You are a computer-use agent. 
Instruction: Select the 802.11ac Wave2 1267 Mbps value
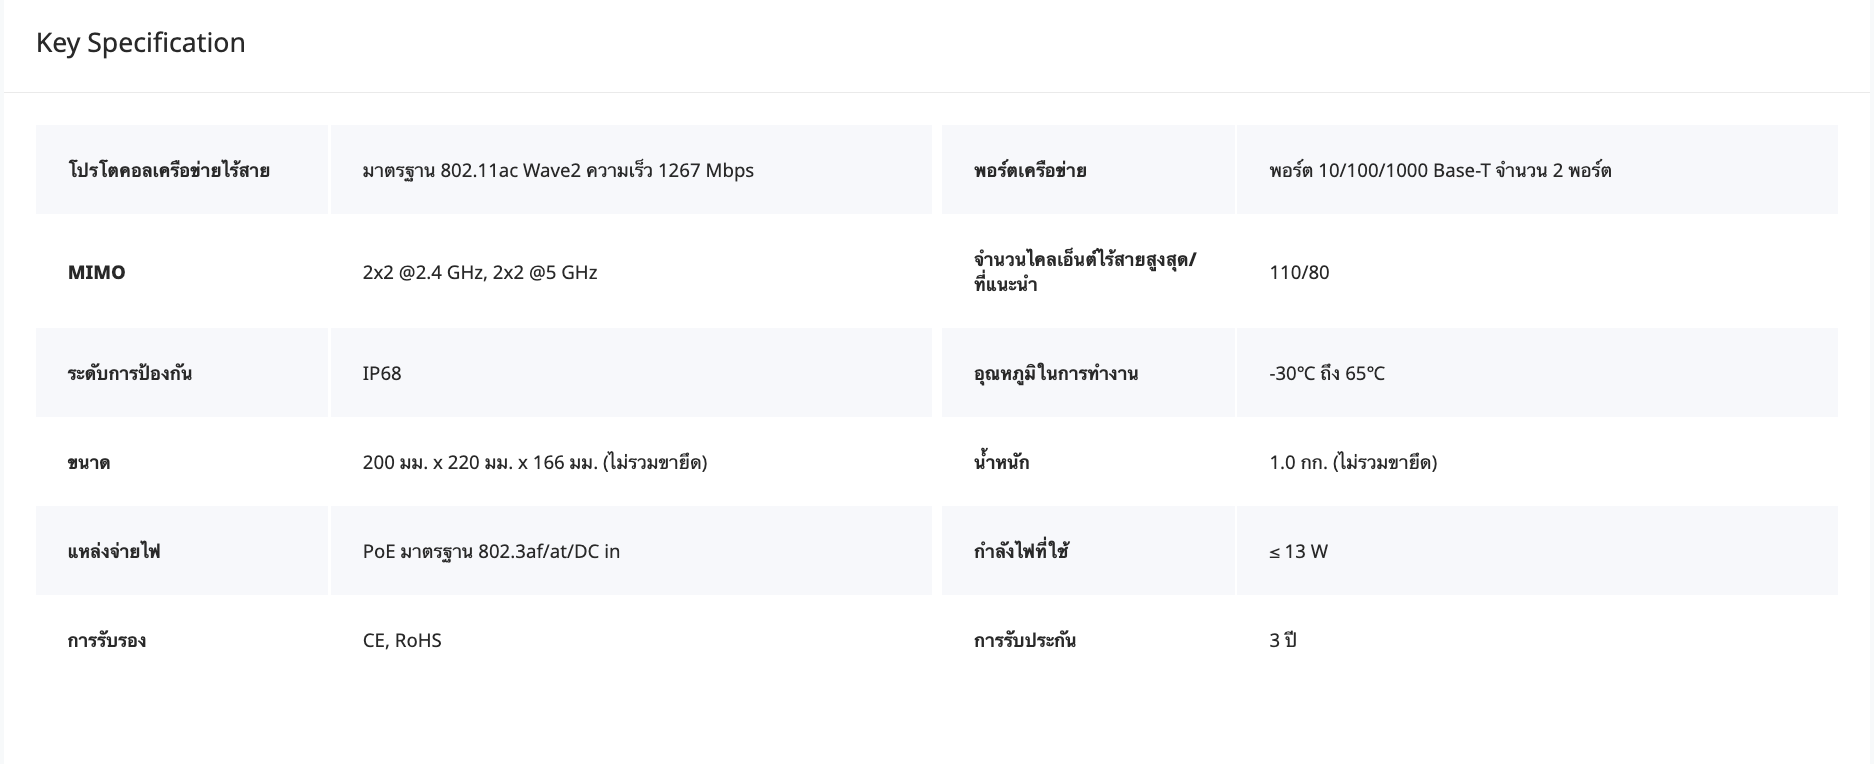click(x=558, y=171)
